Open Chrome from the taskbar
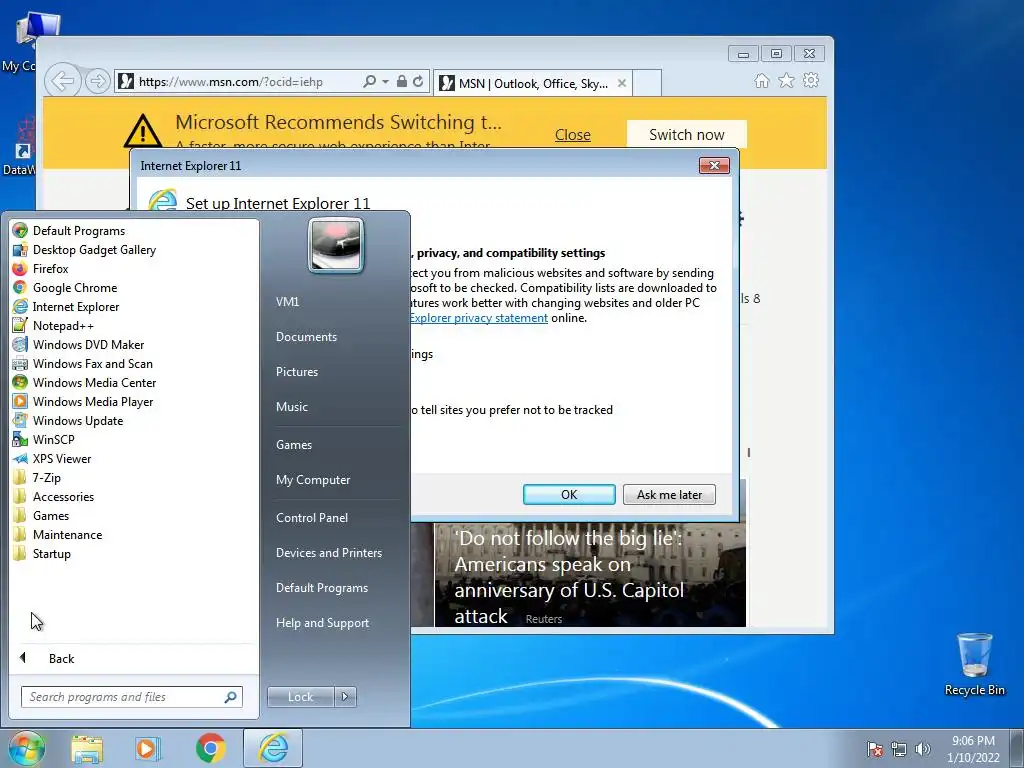 coord(210,748)
